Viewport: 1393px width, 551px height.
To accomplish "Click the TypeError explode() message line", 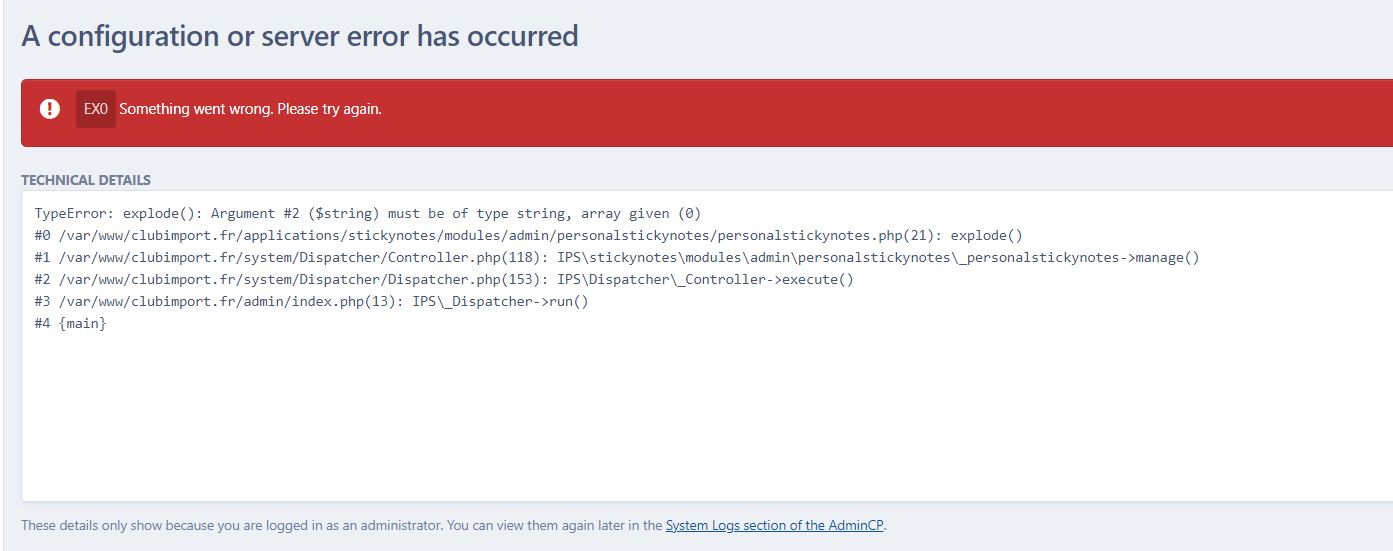I will click(368, 214).
